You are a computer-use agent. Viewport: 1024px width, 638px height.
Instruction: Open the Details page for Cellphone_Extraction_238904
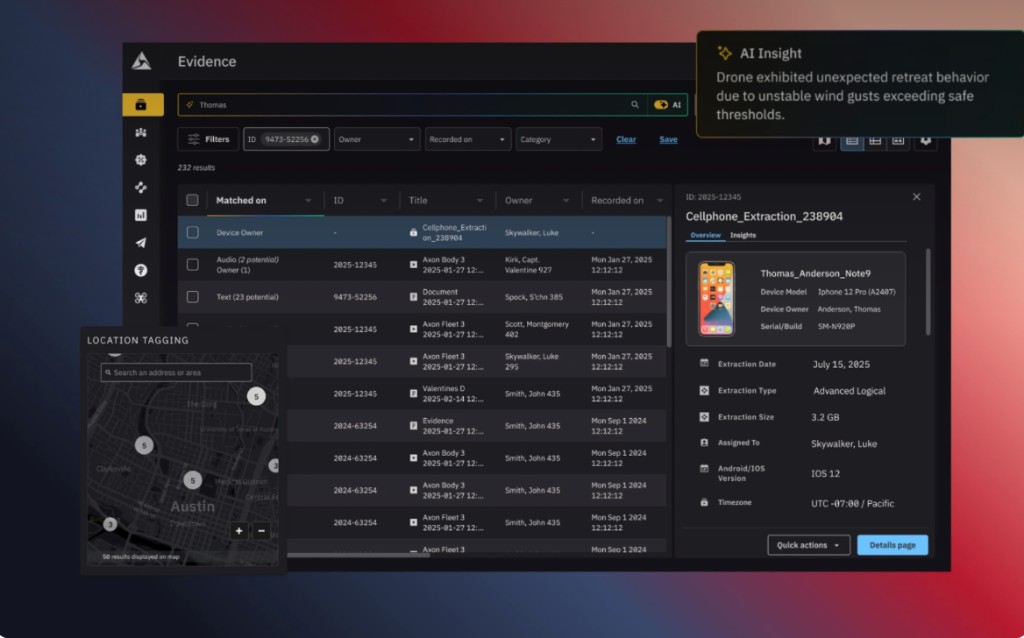pyautogui.click(x=891, y=546)
